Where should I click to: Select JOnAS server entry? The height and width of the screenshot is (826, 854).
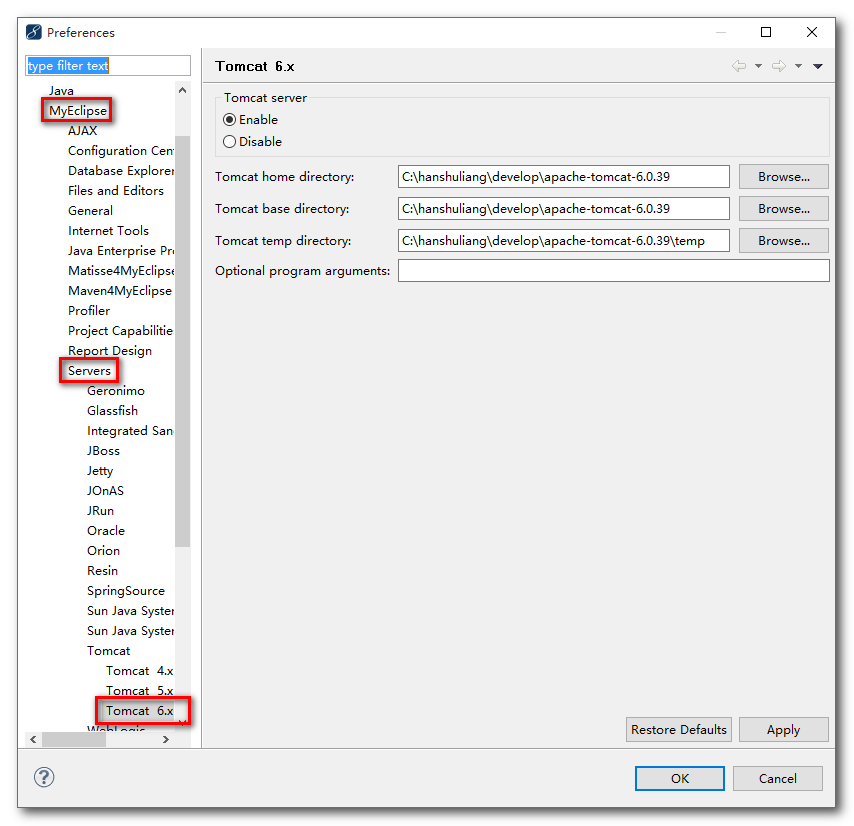point(105,491)
